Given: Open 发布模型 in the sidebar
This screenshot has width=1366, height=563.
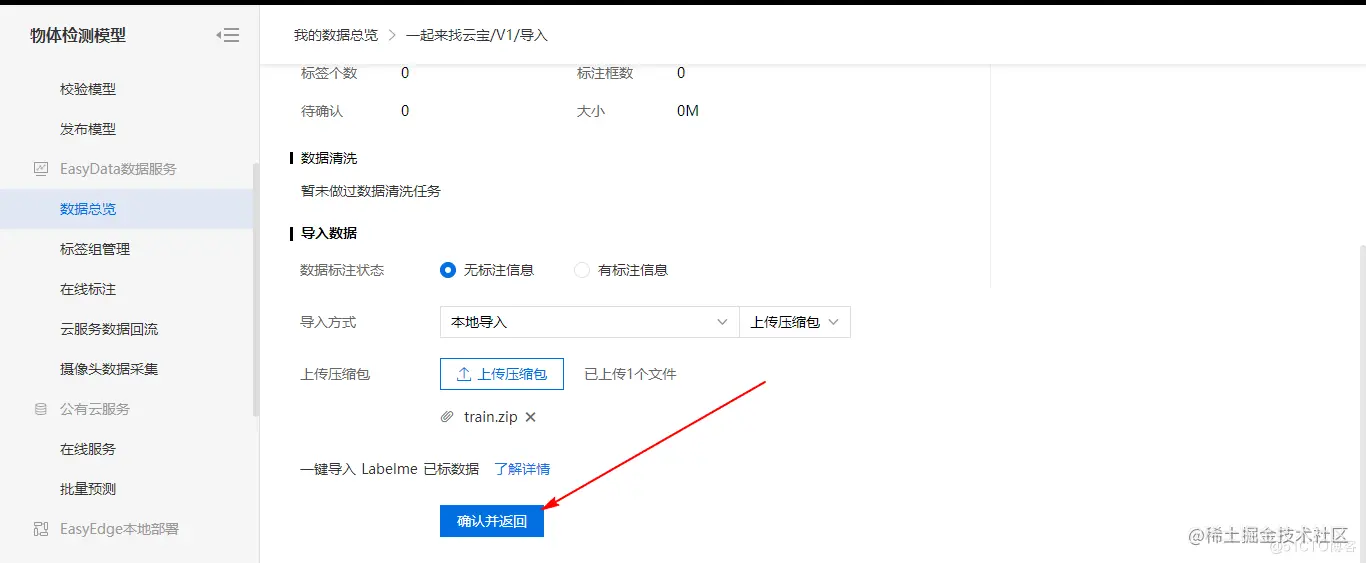Looking at the screenshot, I should (x=88, y=129).
